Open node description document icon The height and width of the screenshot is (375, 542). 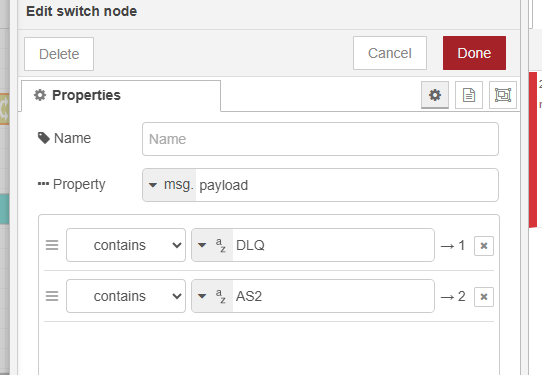tap(469, 95)
